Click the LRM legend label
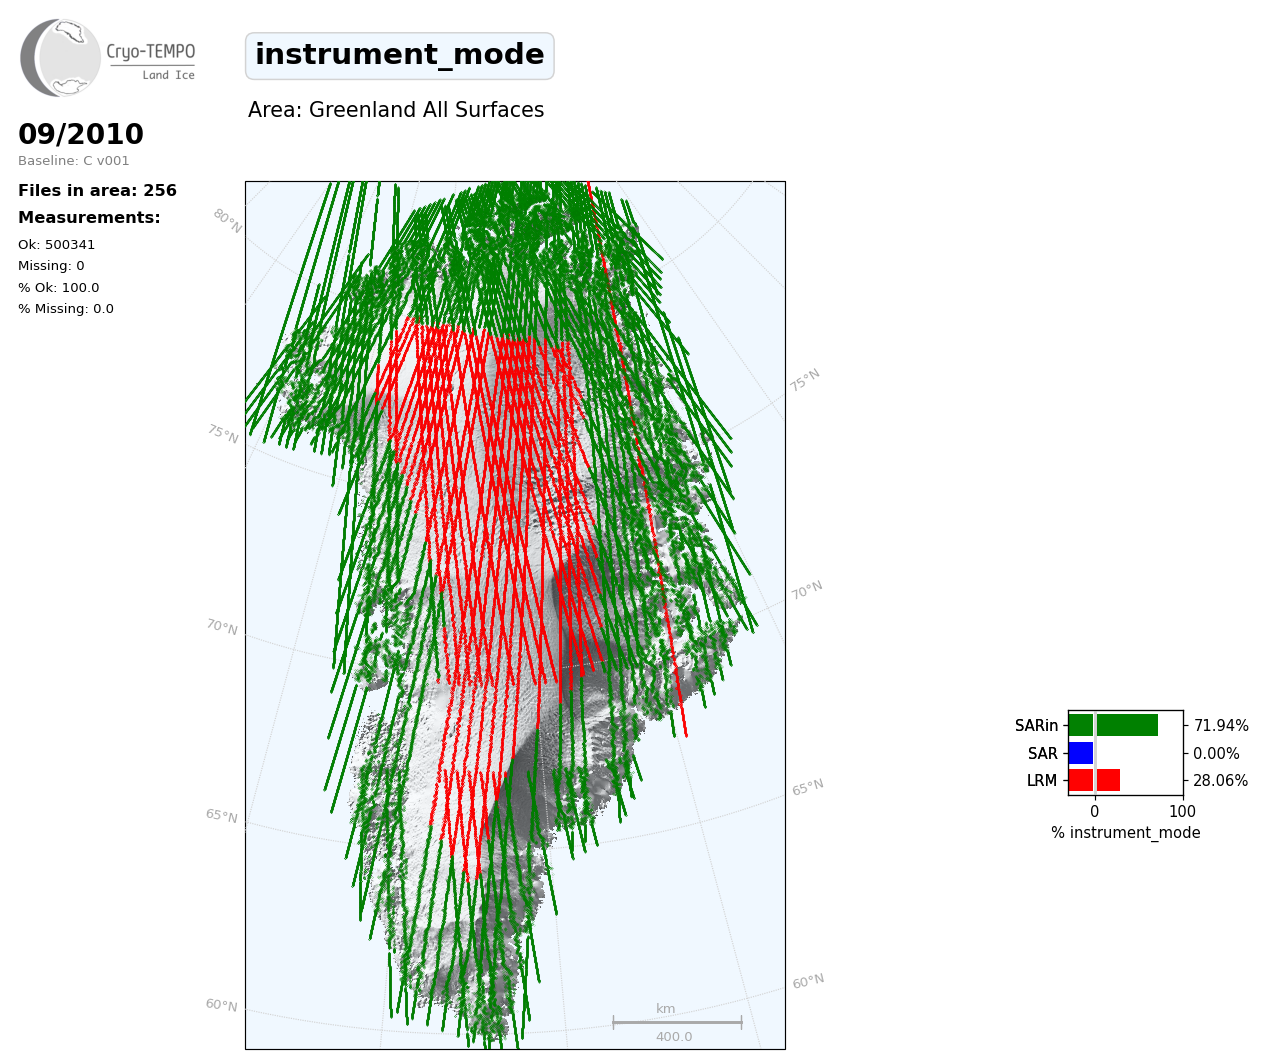This screenshot has height=1060, width=1272. point(1042,781)
